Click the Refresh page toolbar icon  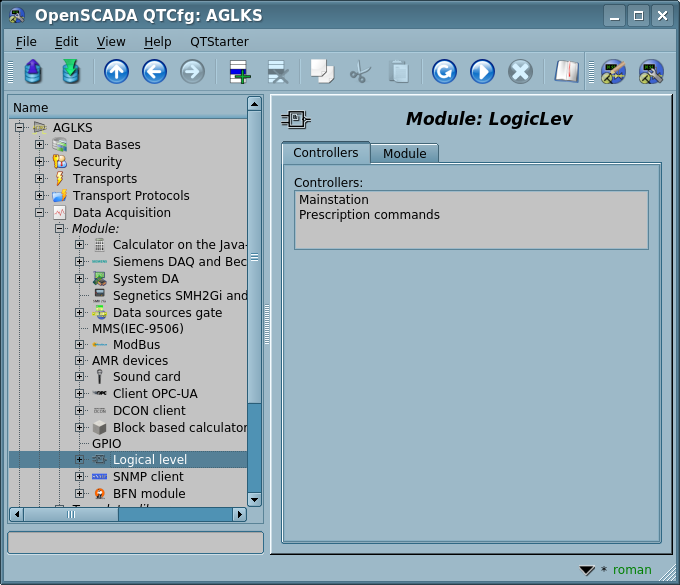pos(444,72)
